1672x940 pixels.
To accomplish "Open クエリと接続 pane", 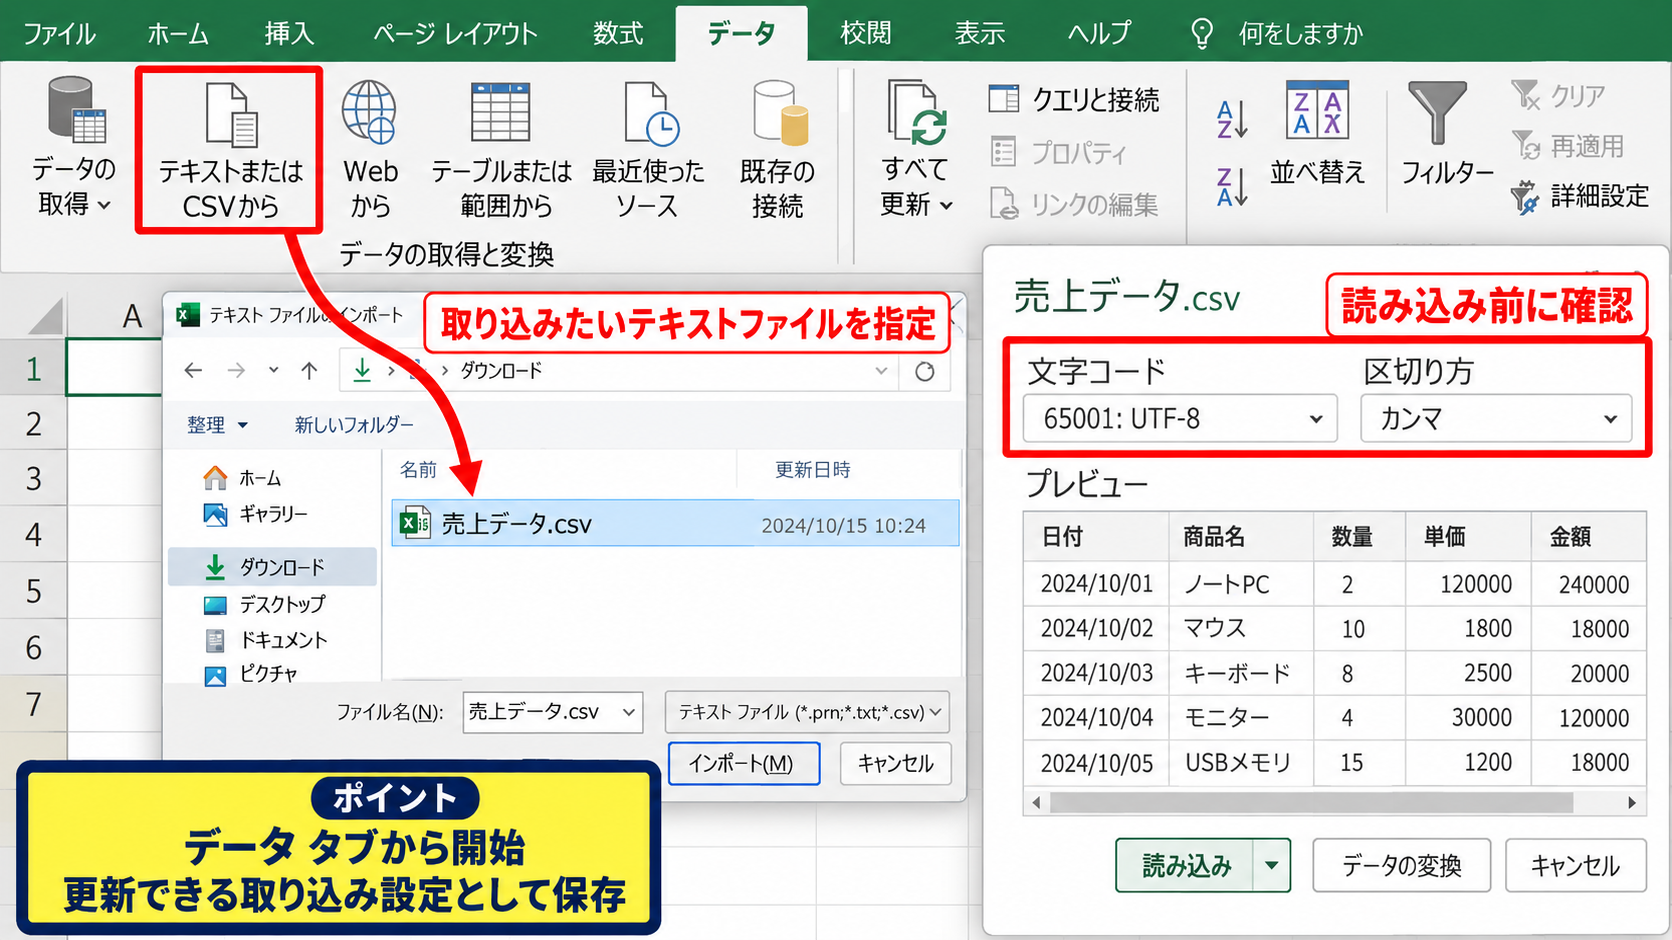I will 1074,99.
